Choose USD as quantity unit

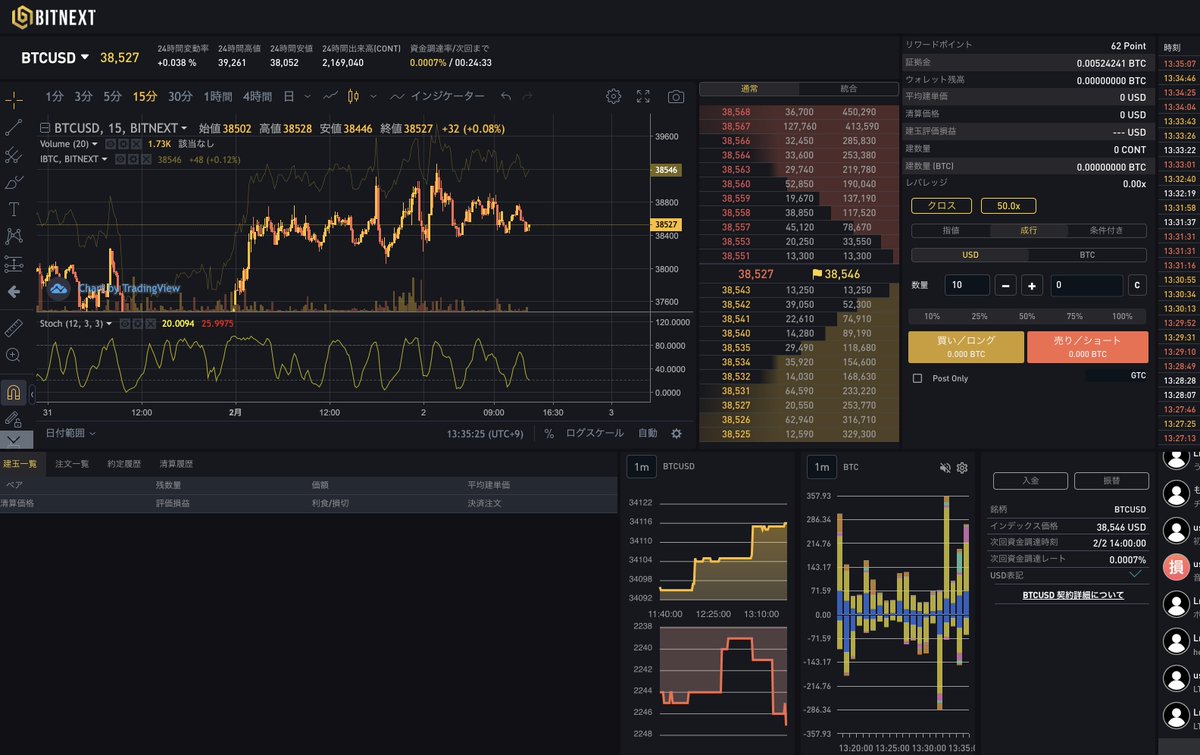point(970,255)
